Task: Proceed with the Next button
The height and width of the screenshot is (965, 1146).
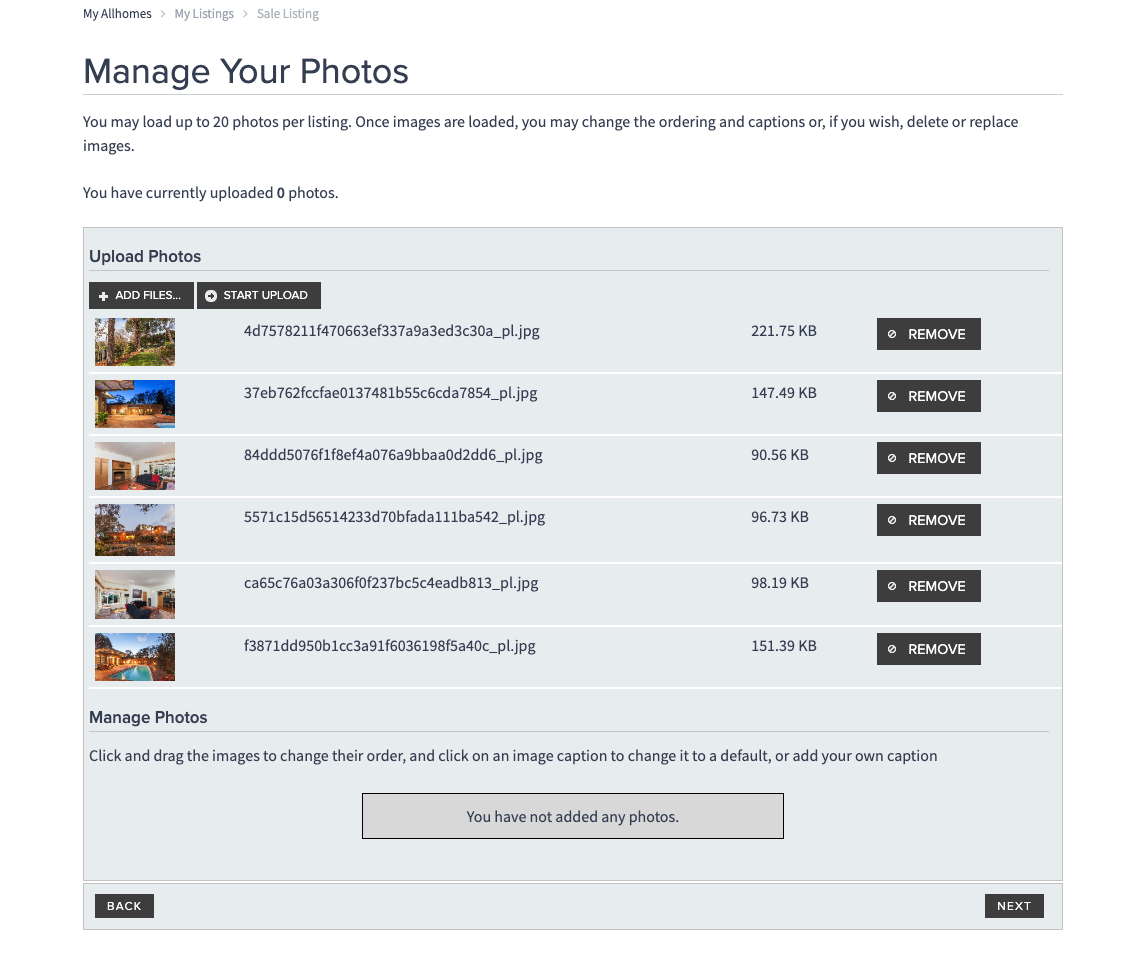Action: pos(1013,906)
